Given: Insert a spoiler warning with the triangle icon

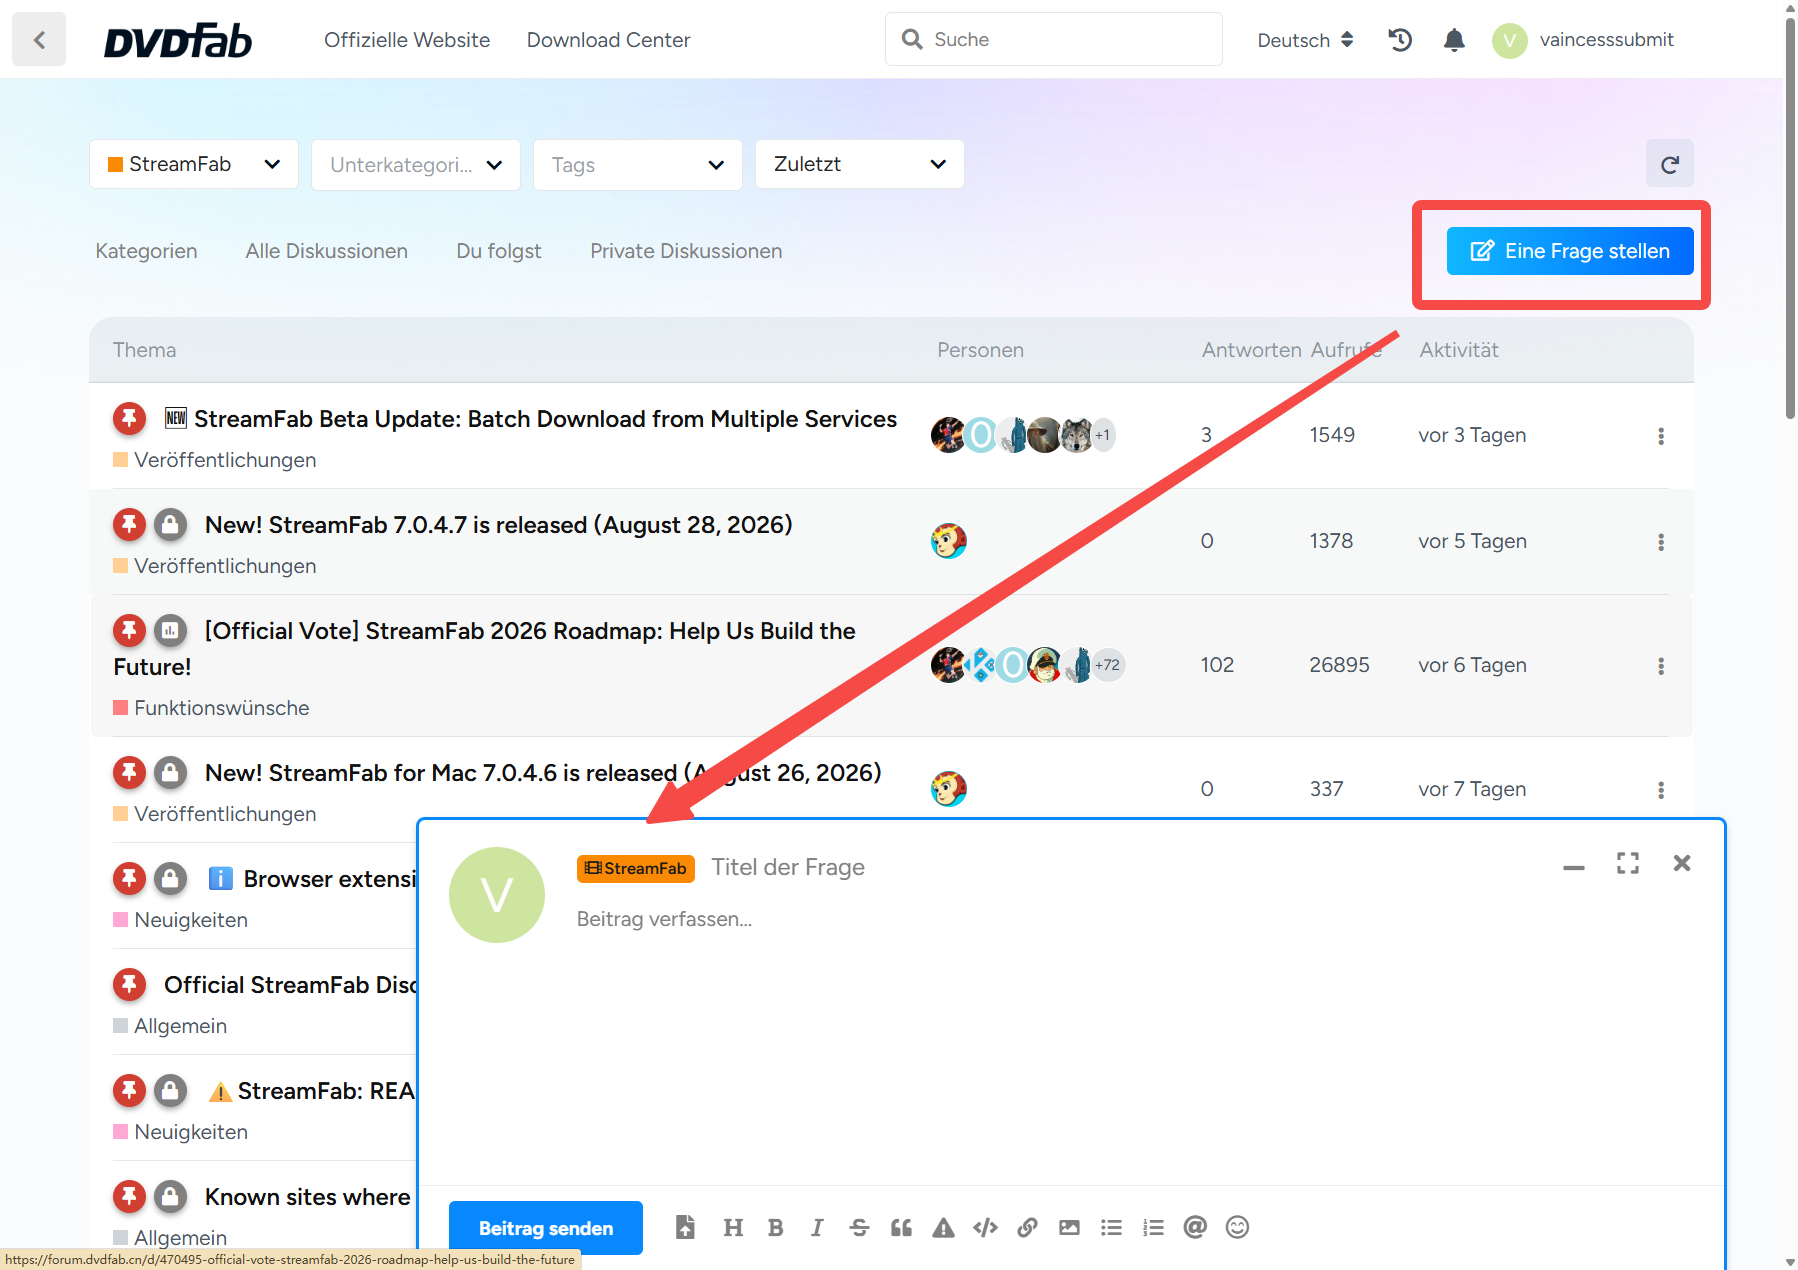Looking at the screenshot, I should click(943, 1227).
